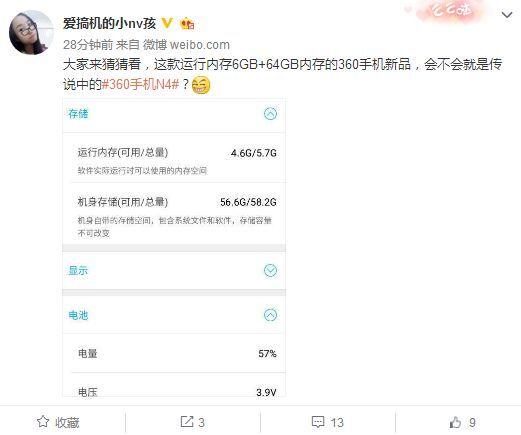The image size is (521, 435).
Task: Open the poster's profile avatar
Action: click(31, 32)
